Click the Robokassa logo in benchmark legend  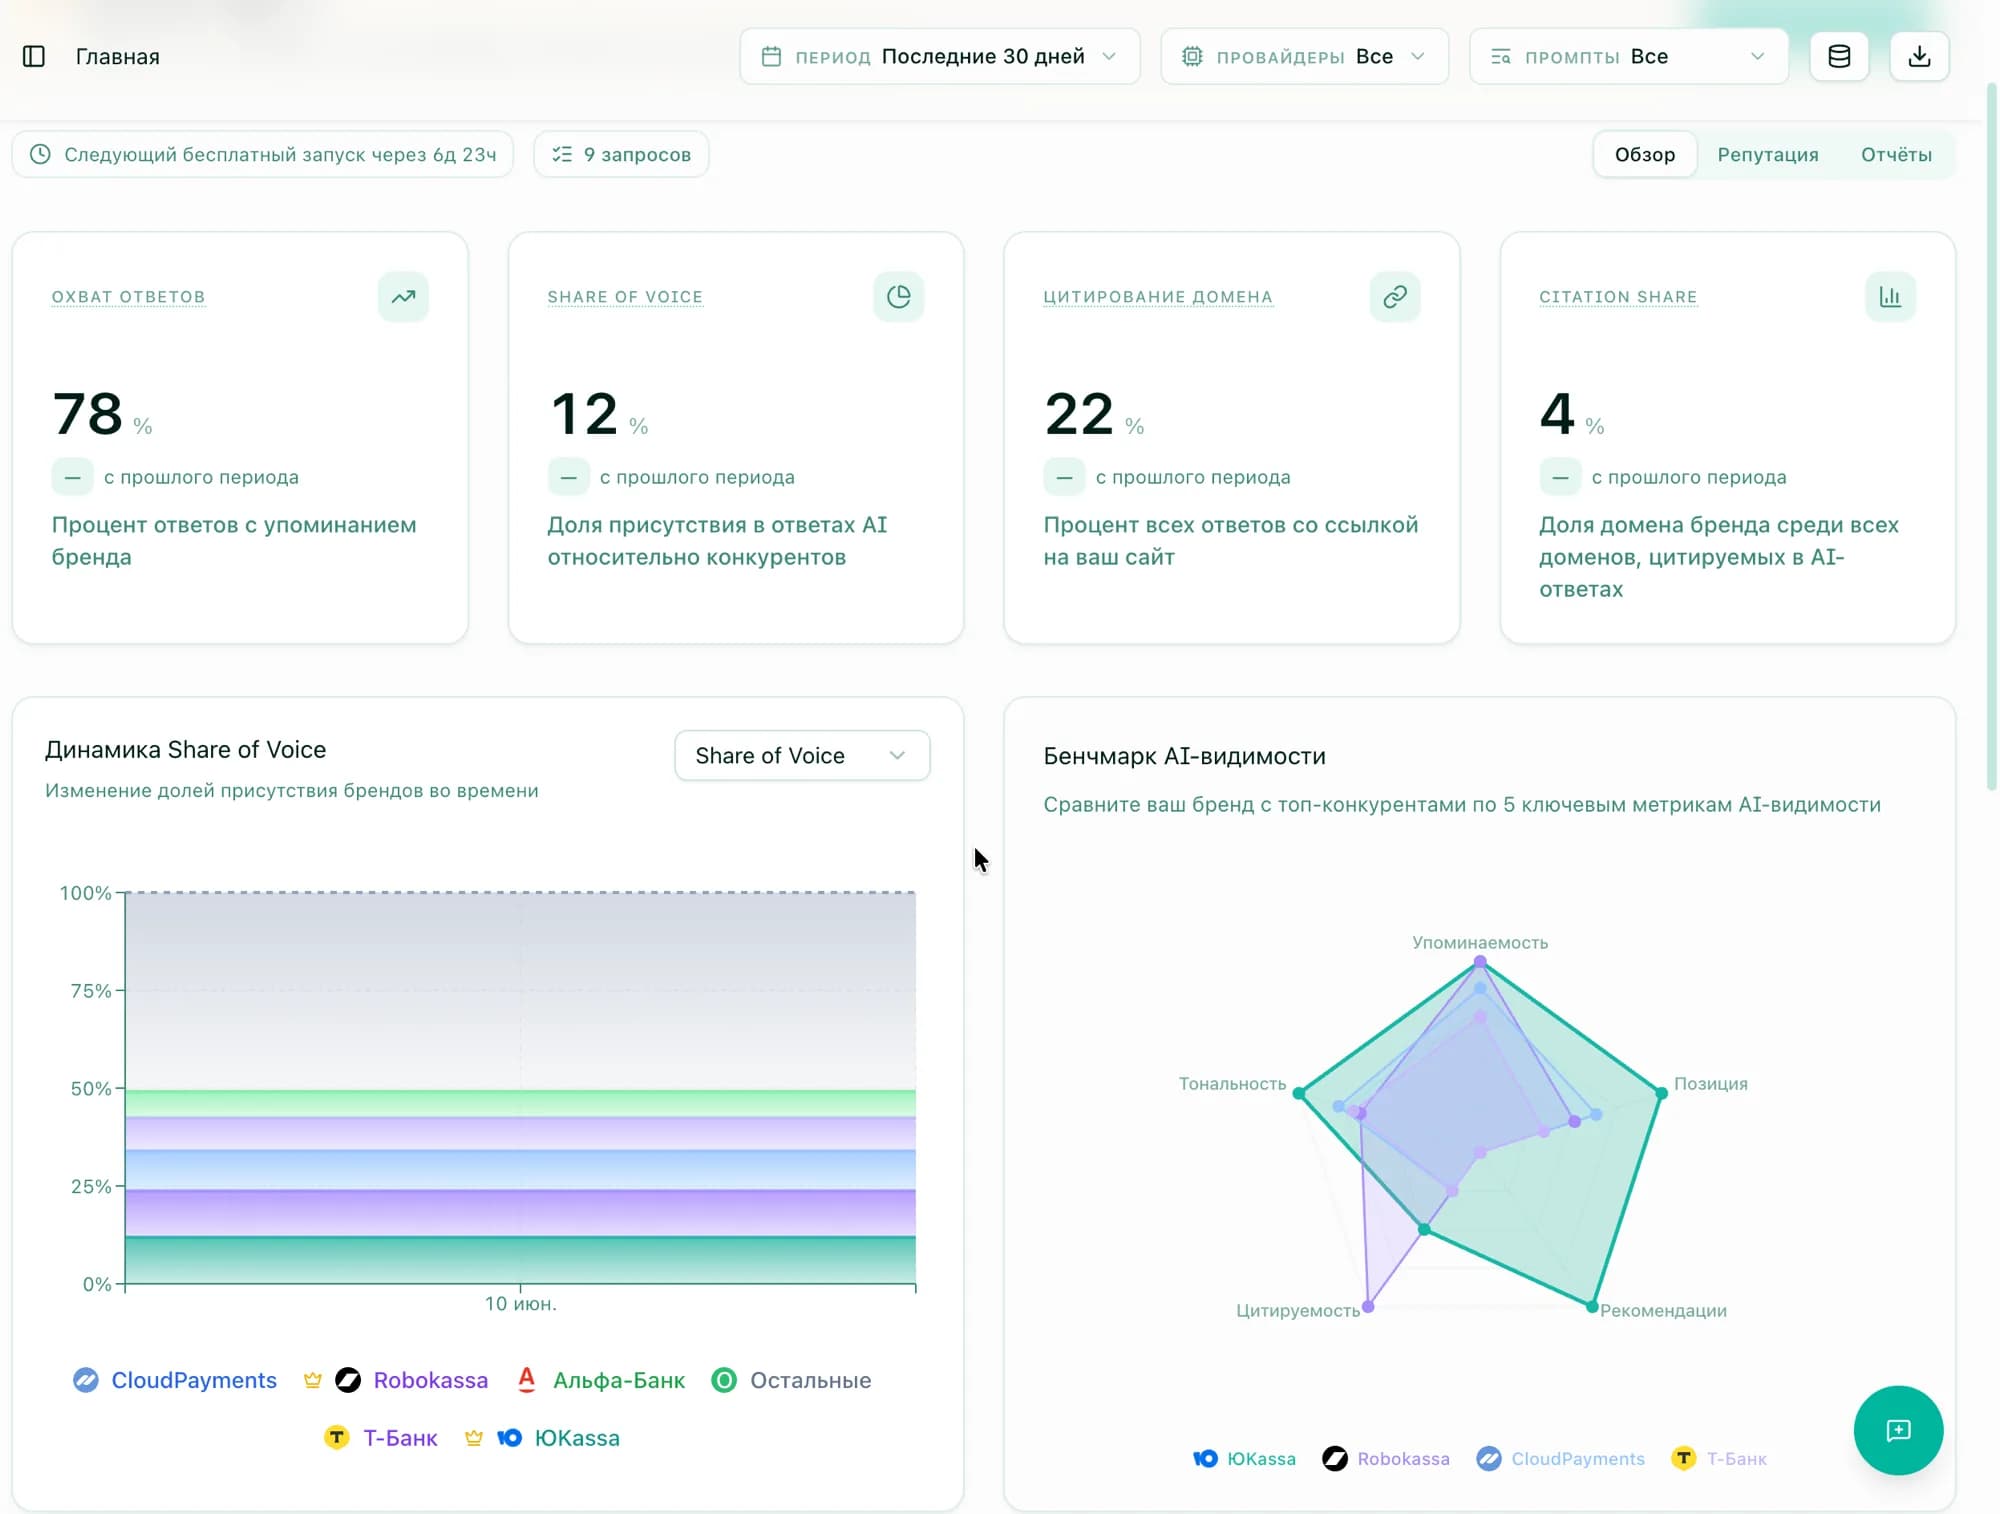click(x=1334, y=1459)
